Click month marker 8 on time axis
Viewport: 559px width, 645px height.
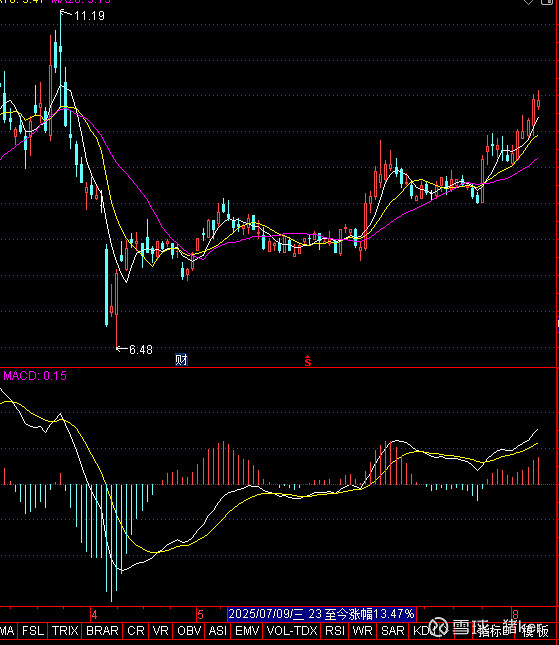click(515, 614)
